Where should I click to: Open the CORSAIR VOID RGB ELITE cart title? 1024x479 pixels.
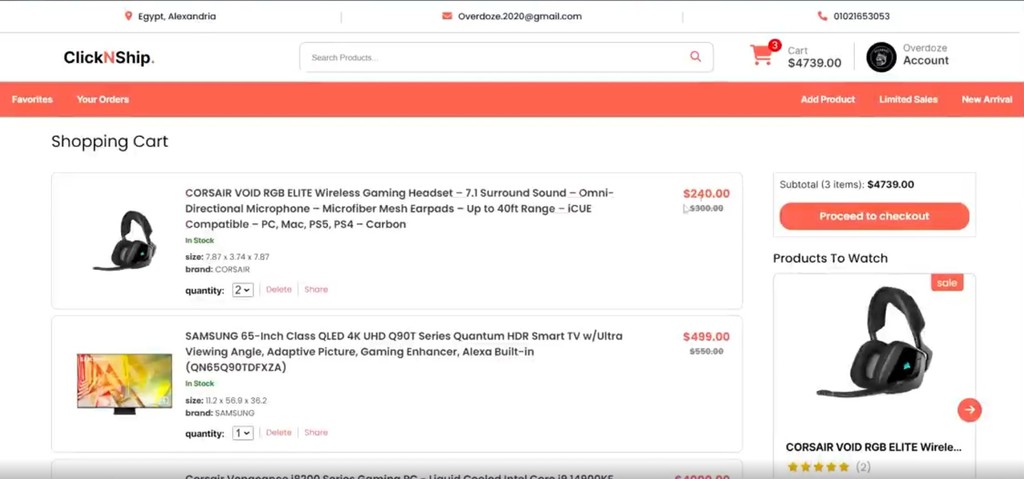[x=400, y=208]
